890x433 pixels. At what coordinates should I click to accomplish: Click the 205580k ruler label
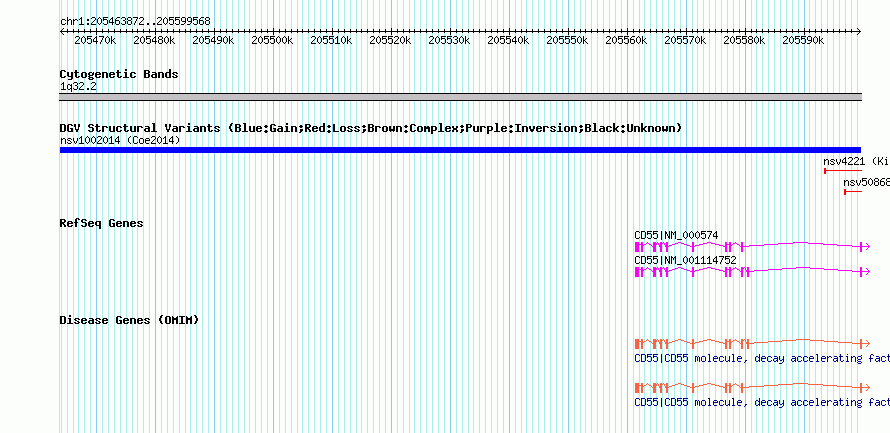tap(745, 40)
